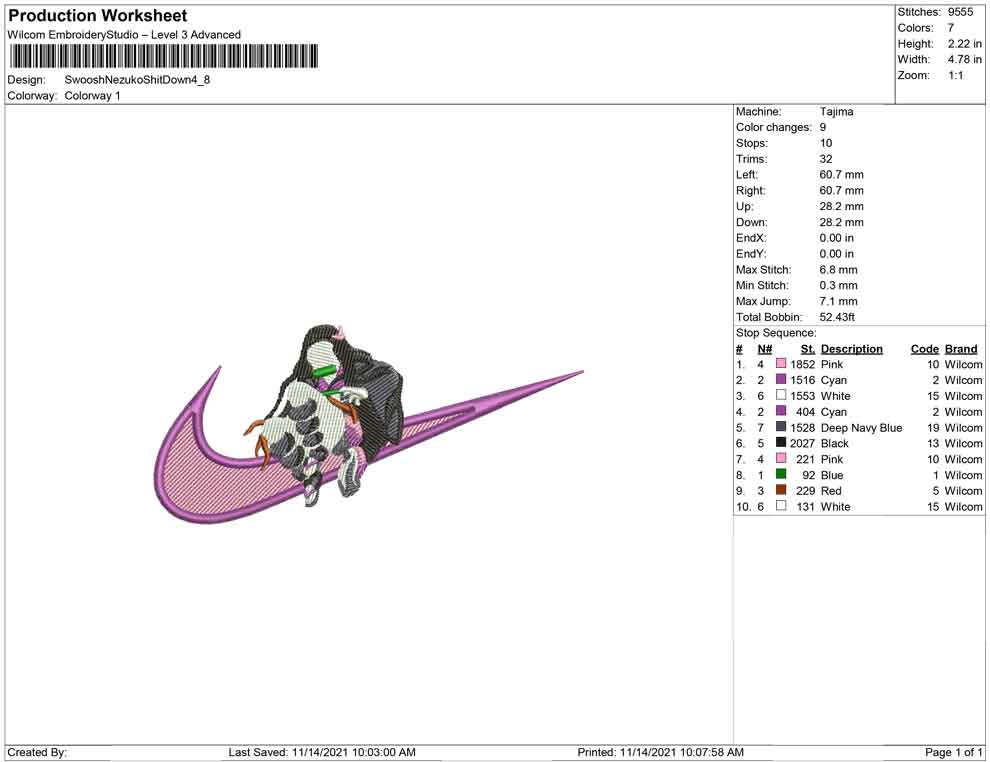
Task: Click the green swatch for thread 92
Action: click(x=781, y=474)
